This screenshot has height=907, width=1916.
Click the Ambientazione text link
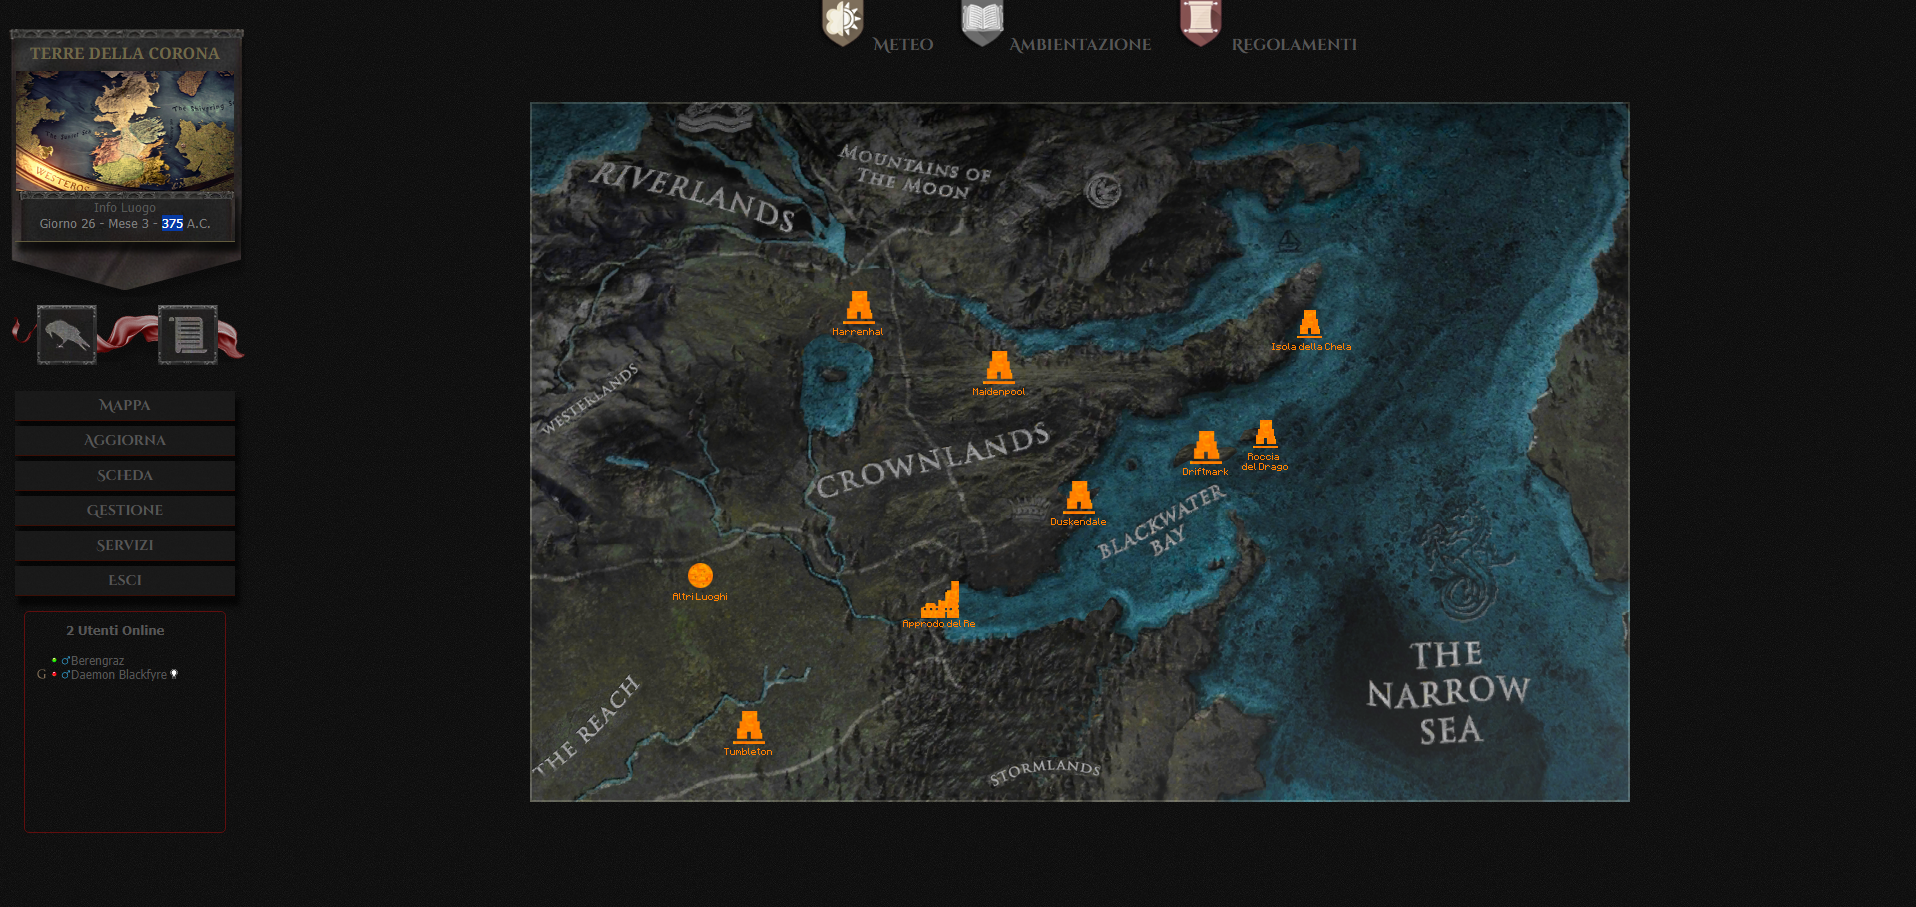click(x=1080, y=45)
